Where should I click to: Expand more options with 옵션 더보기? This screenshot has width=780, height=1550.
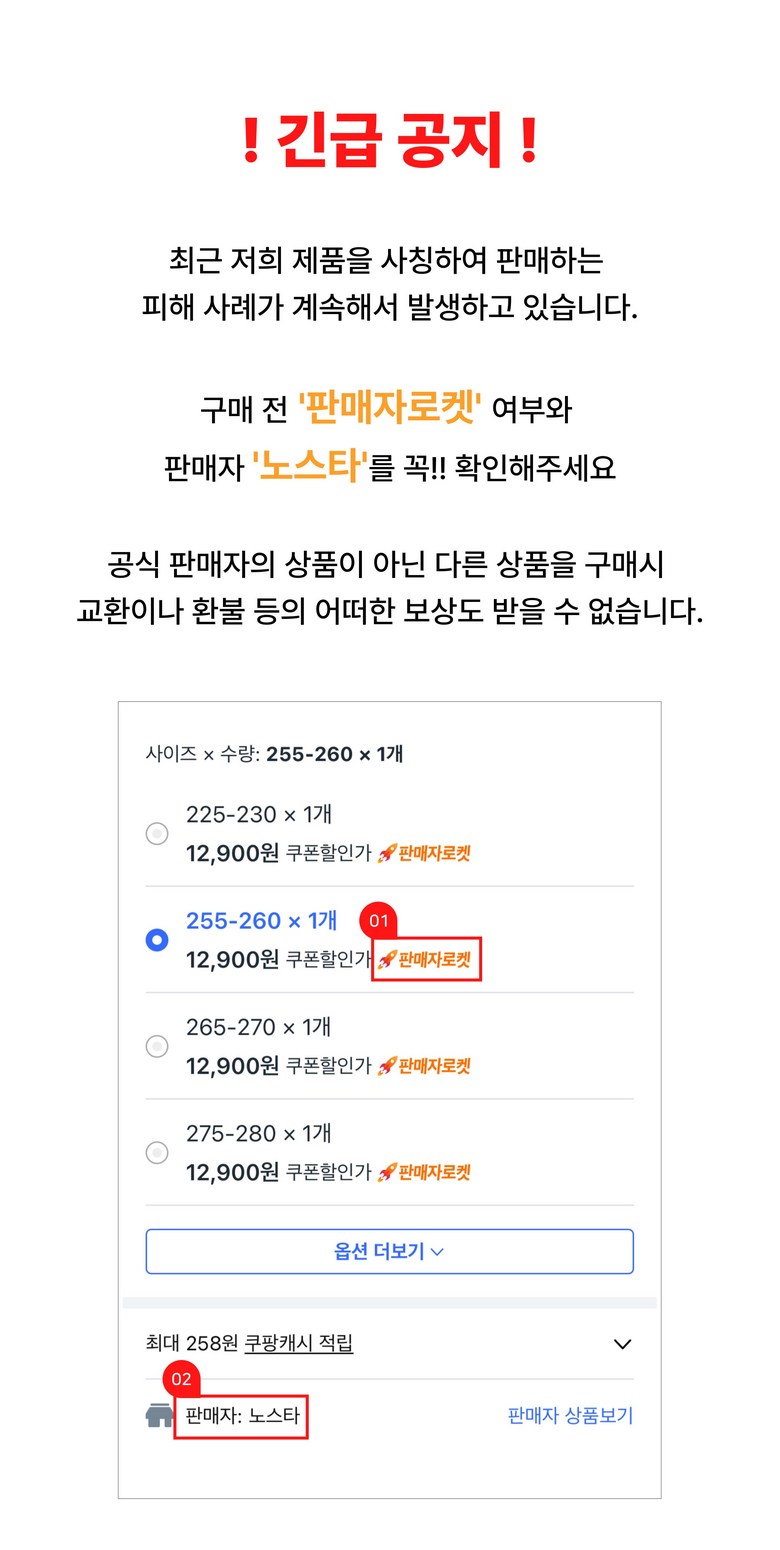click(x=389, y=1251)
